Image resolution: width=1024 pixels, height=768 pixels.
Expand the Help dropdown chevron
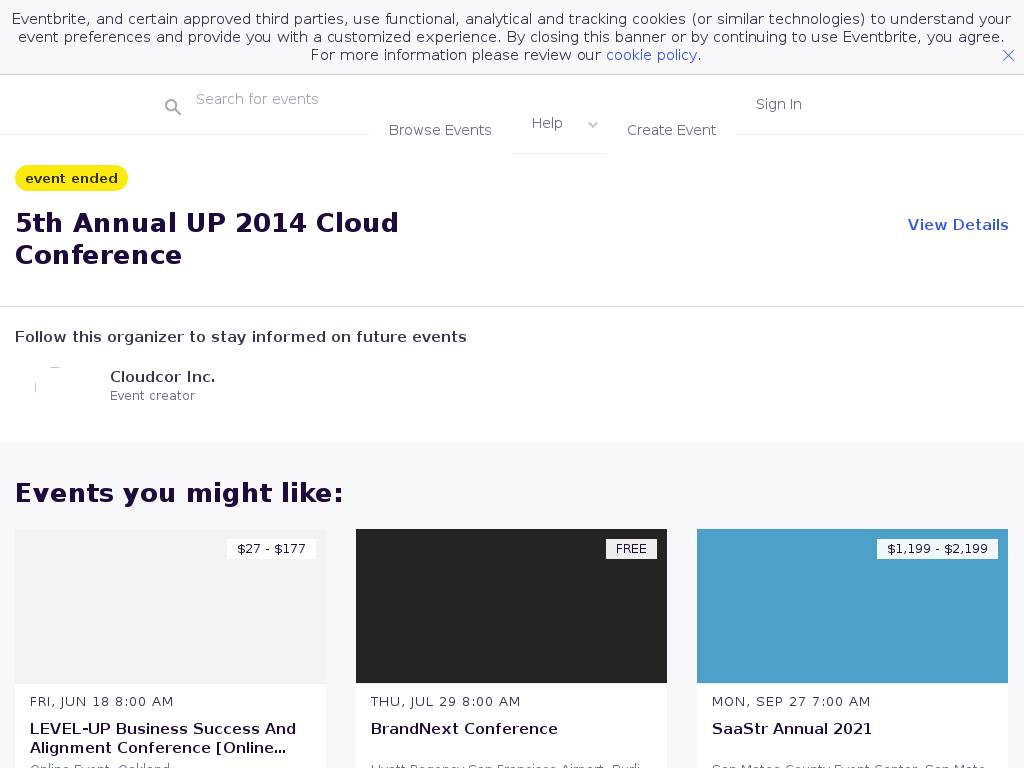tap(592, 125)
